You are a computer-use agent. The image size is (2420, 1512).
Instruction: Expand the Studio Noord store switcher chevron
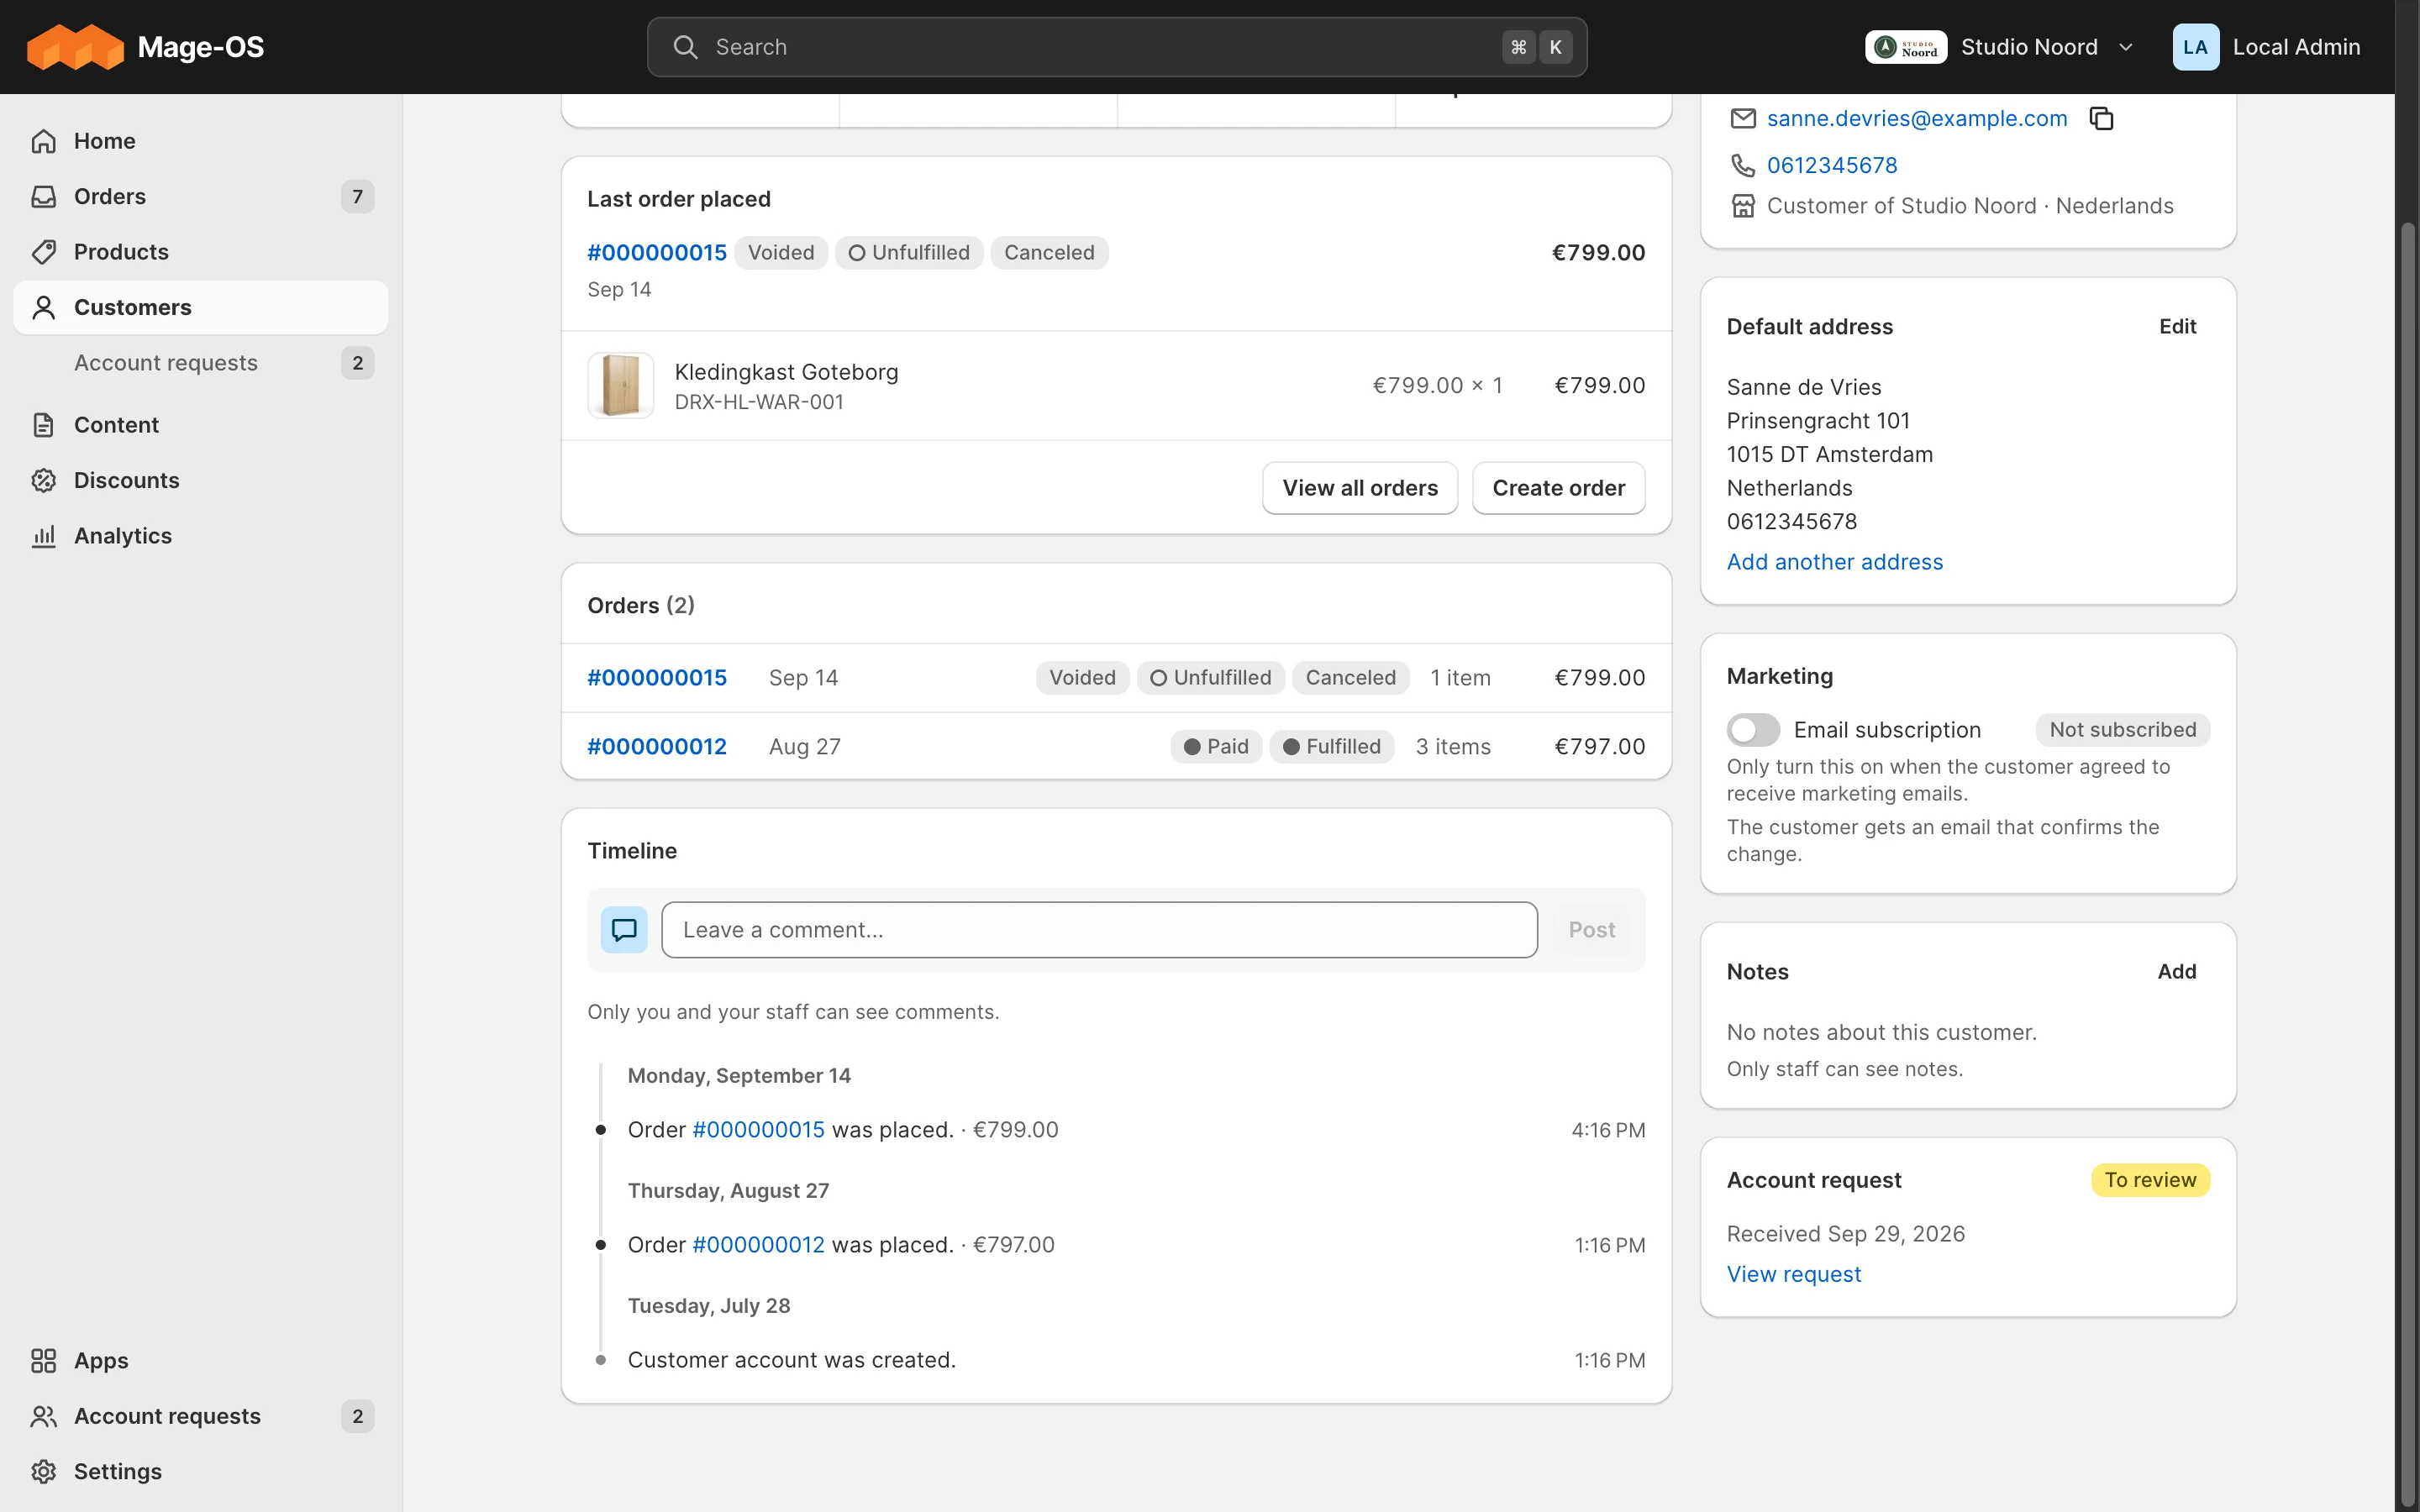(x=2126, y=47)
